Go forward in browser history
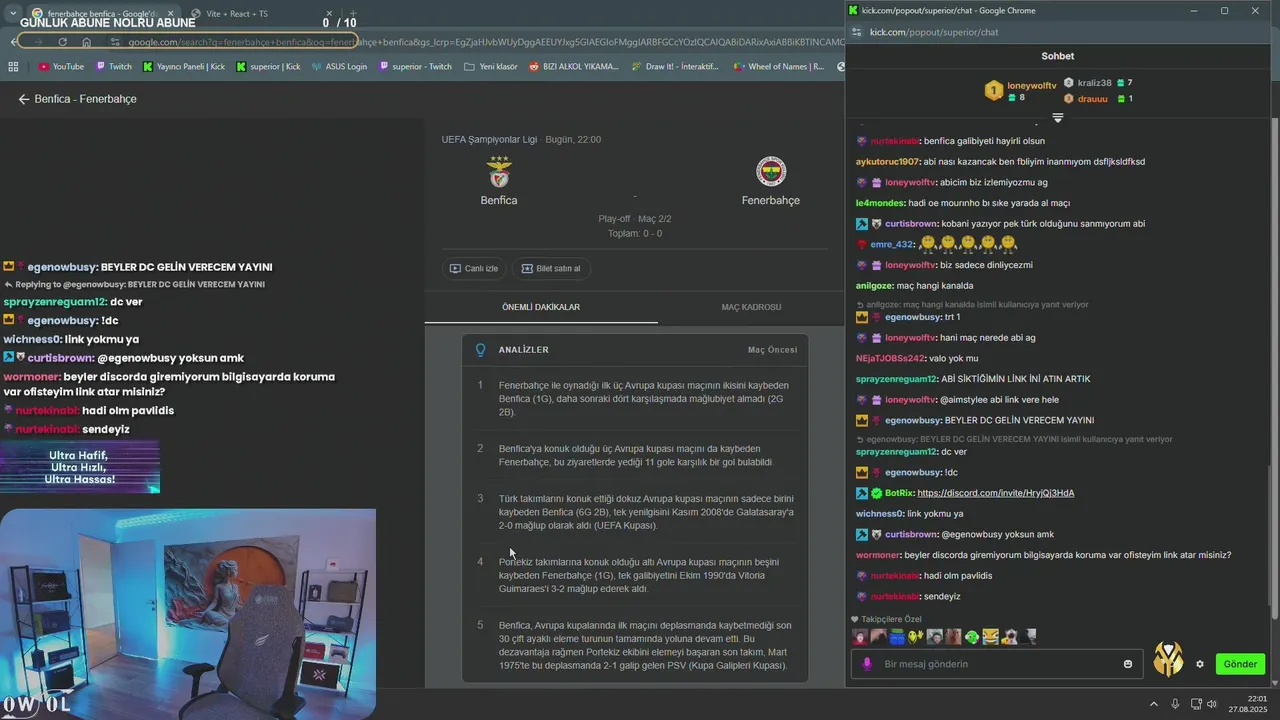The width and height of the screenshot is (1280, 720). coord(38,42)
